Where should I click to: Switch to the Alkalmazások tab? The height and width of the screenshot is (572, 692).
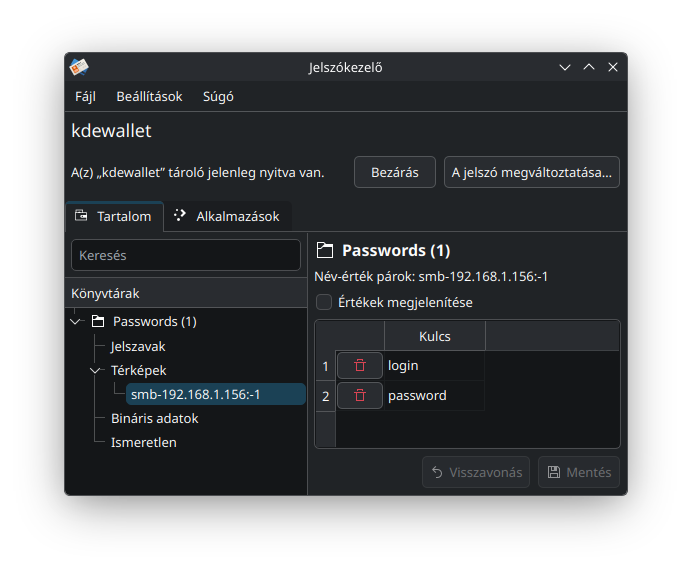(228, 216)
